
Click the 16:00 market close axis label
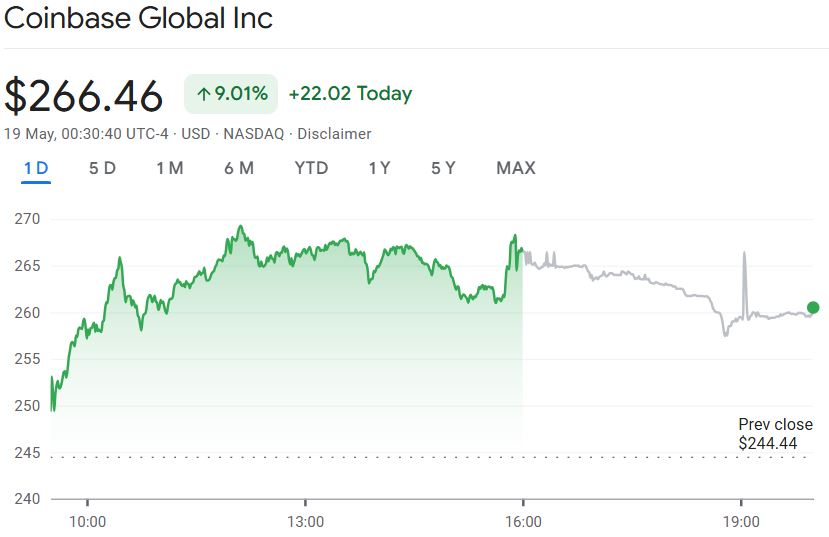[523, 521]
